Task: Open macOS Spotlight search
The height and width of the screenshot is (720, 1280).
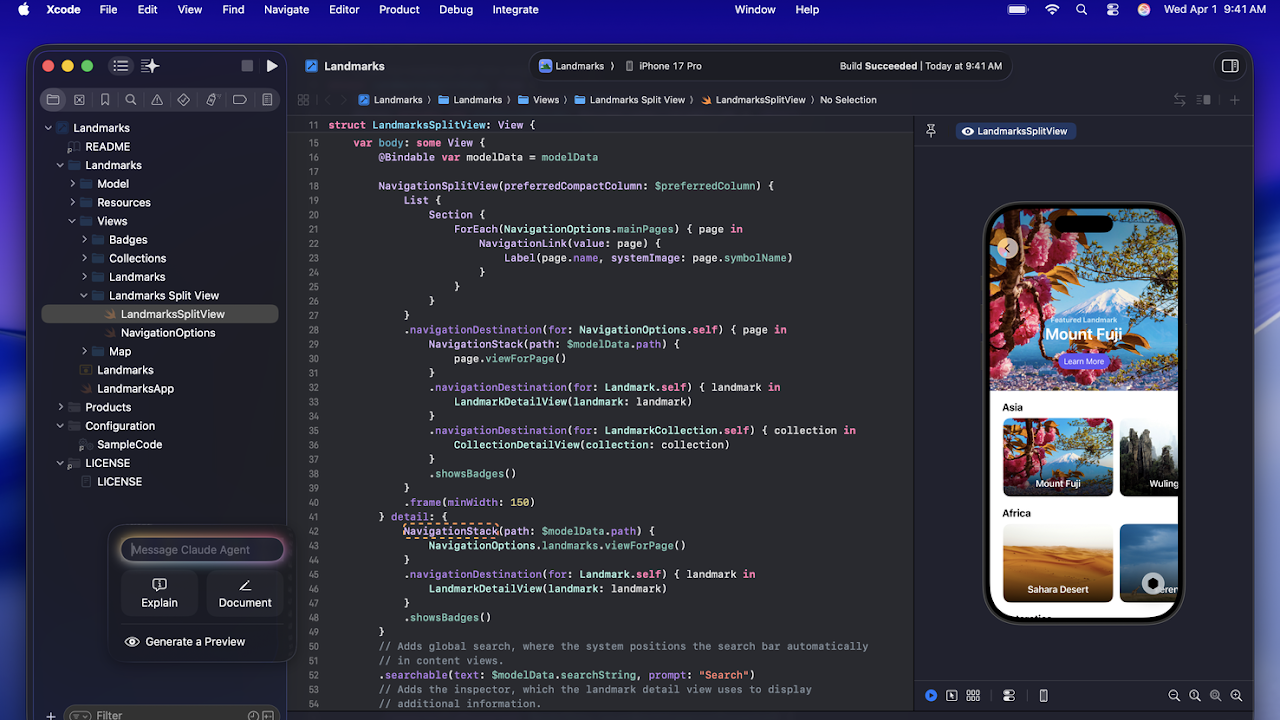Action: click(x=1082, y=9)
